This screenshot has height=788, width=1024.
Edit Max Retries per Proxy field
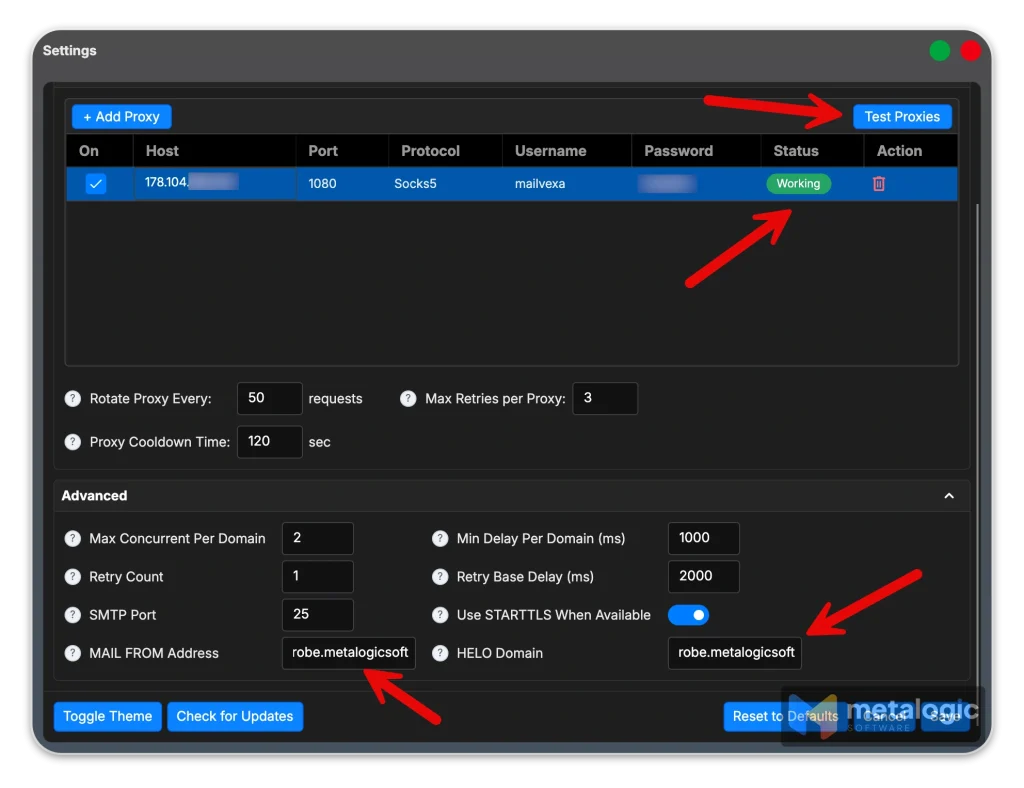point(605,398)
